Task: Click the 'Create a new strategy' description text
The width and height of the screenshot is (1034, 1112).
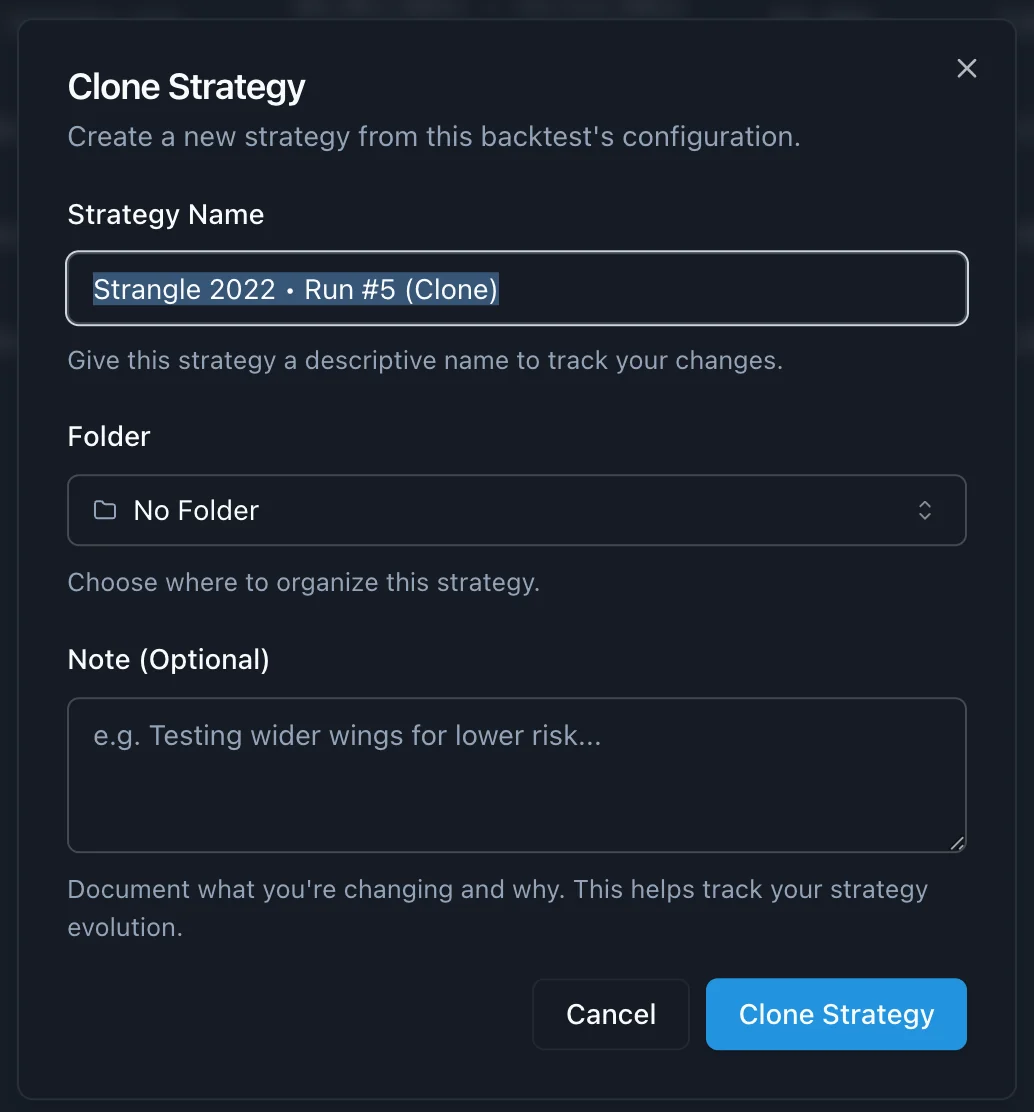Action: point(434,137)
